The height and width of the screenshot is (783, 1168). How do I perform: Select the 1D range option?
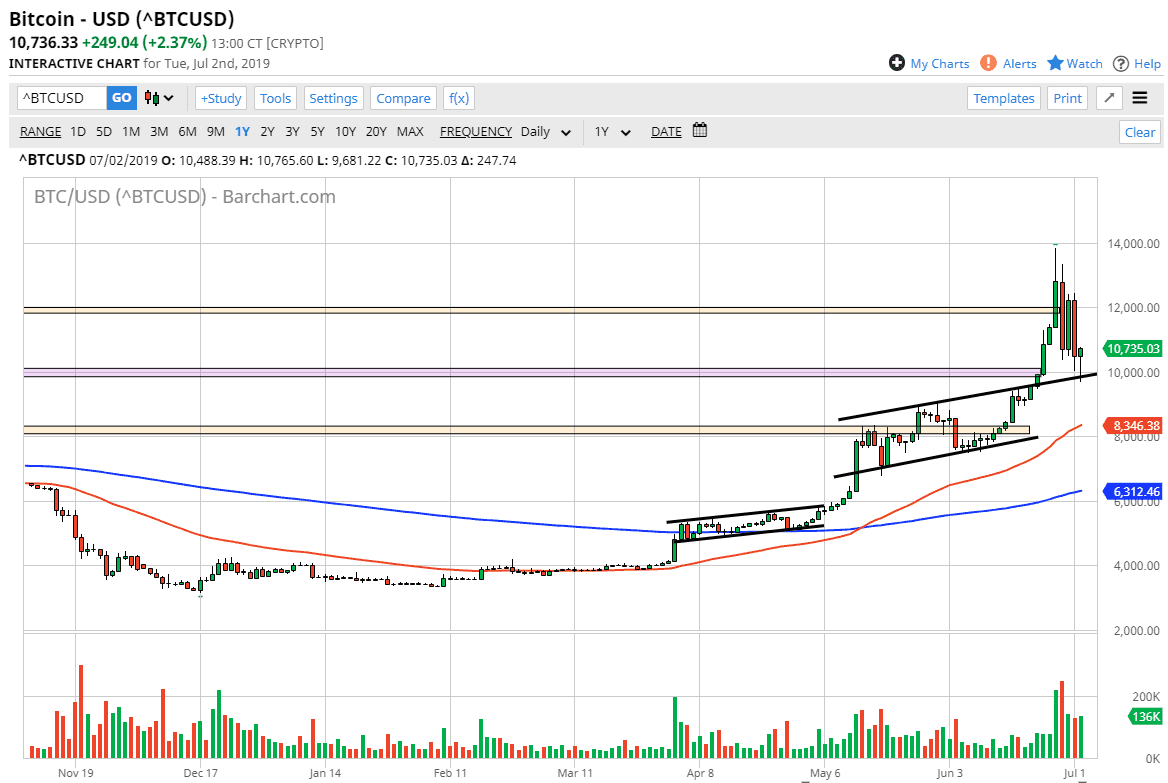[77, 131]
